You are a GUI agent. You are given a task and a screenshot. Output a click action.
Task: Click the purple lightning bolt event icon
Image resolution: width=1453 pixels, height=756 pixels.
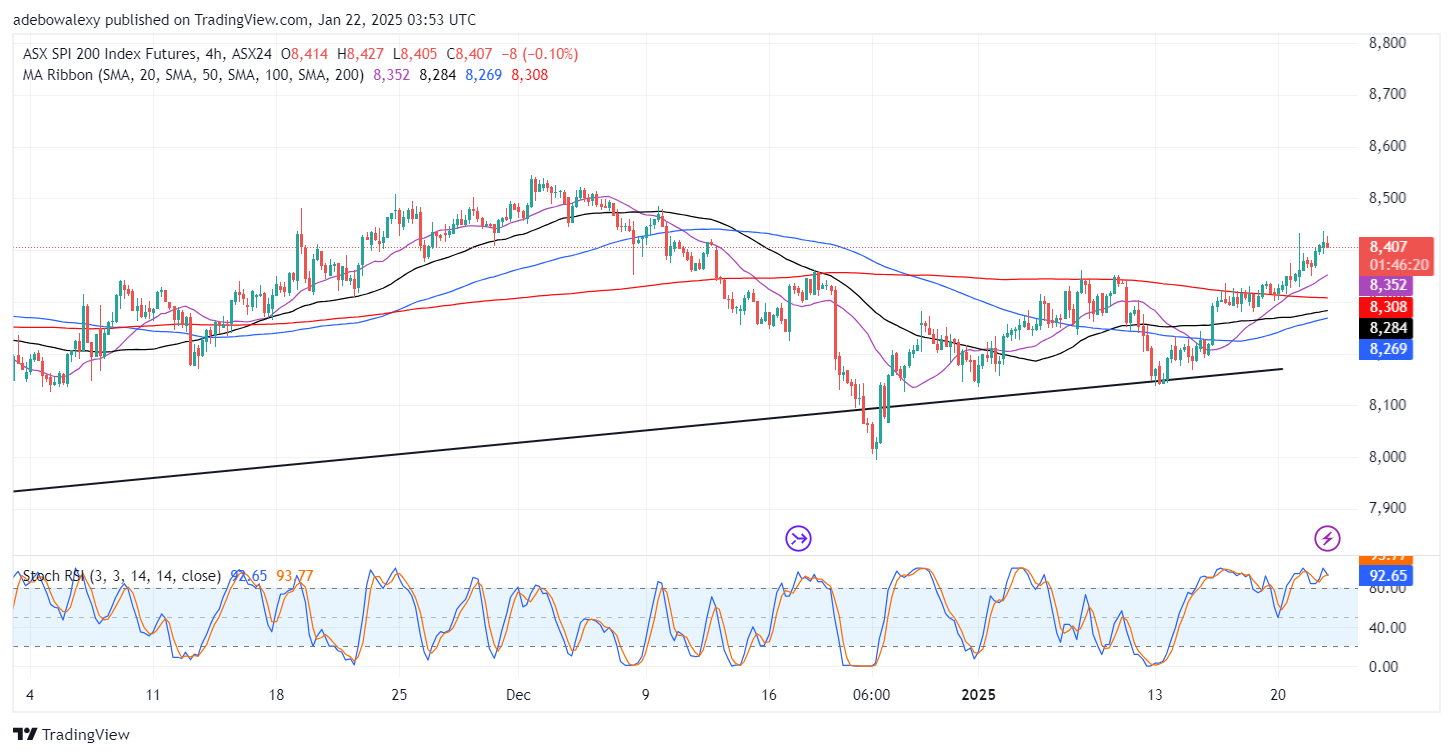coord(1327,539)
